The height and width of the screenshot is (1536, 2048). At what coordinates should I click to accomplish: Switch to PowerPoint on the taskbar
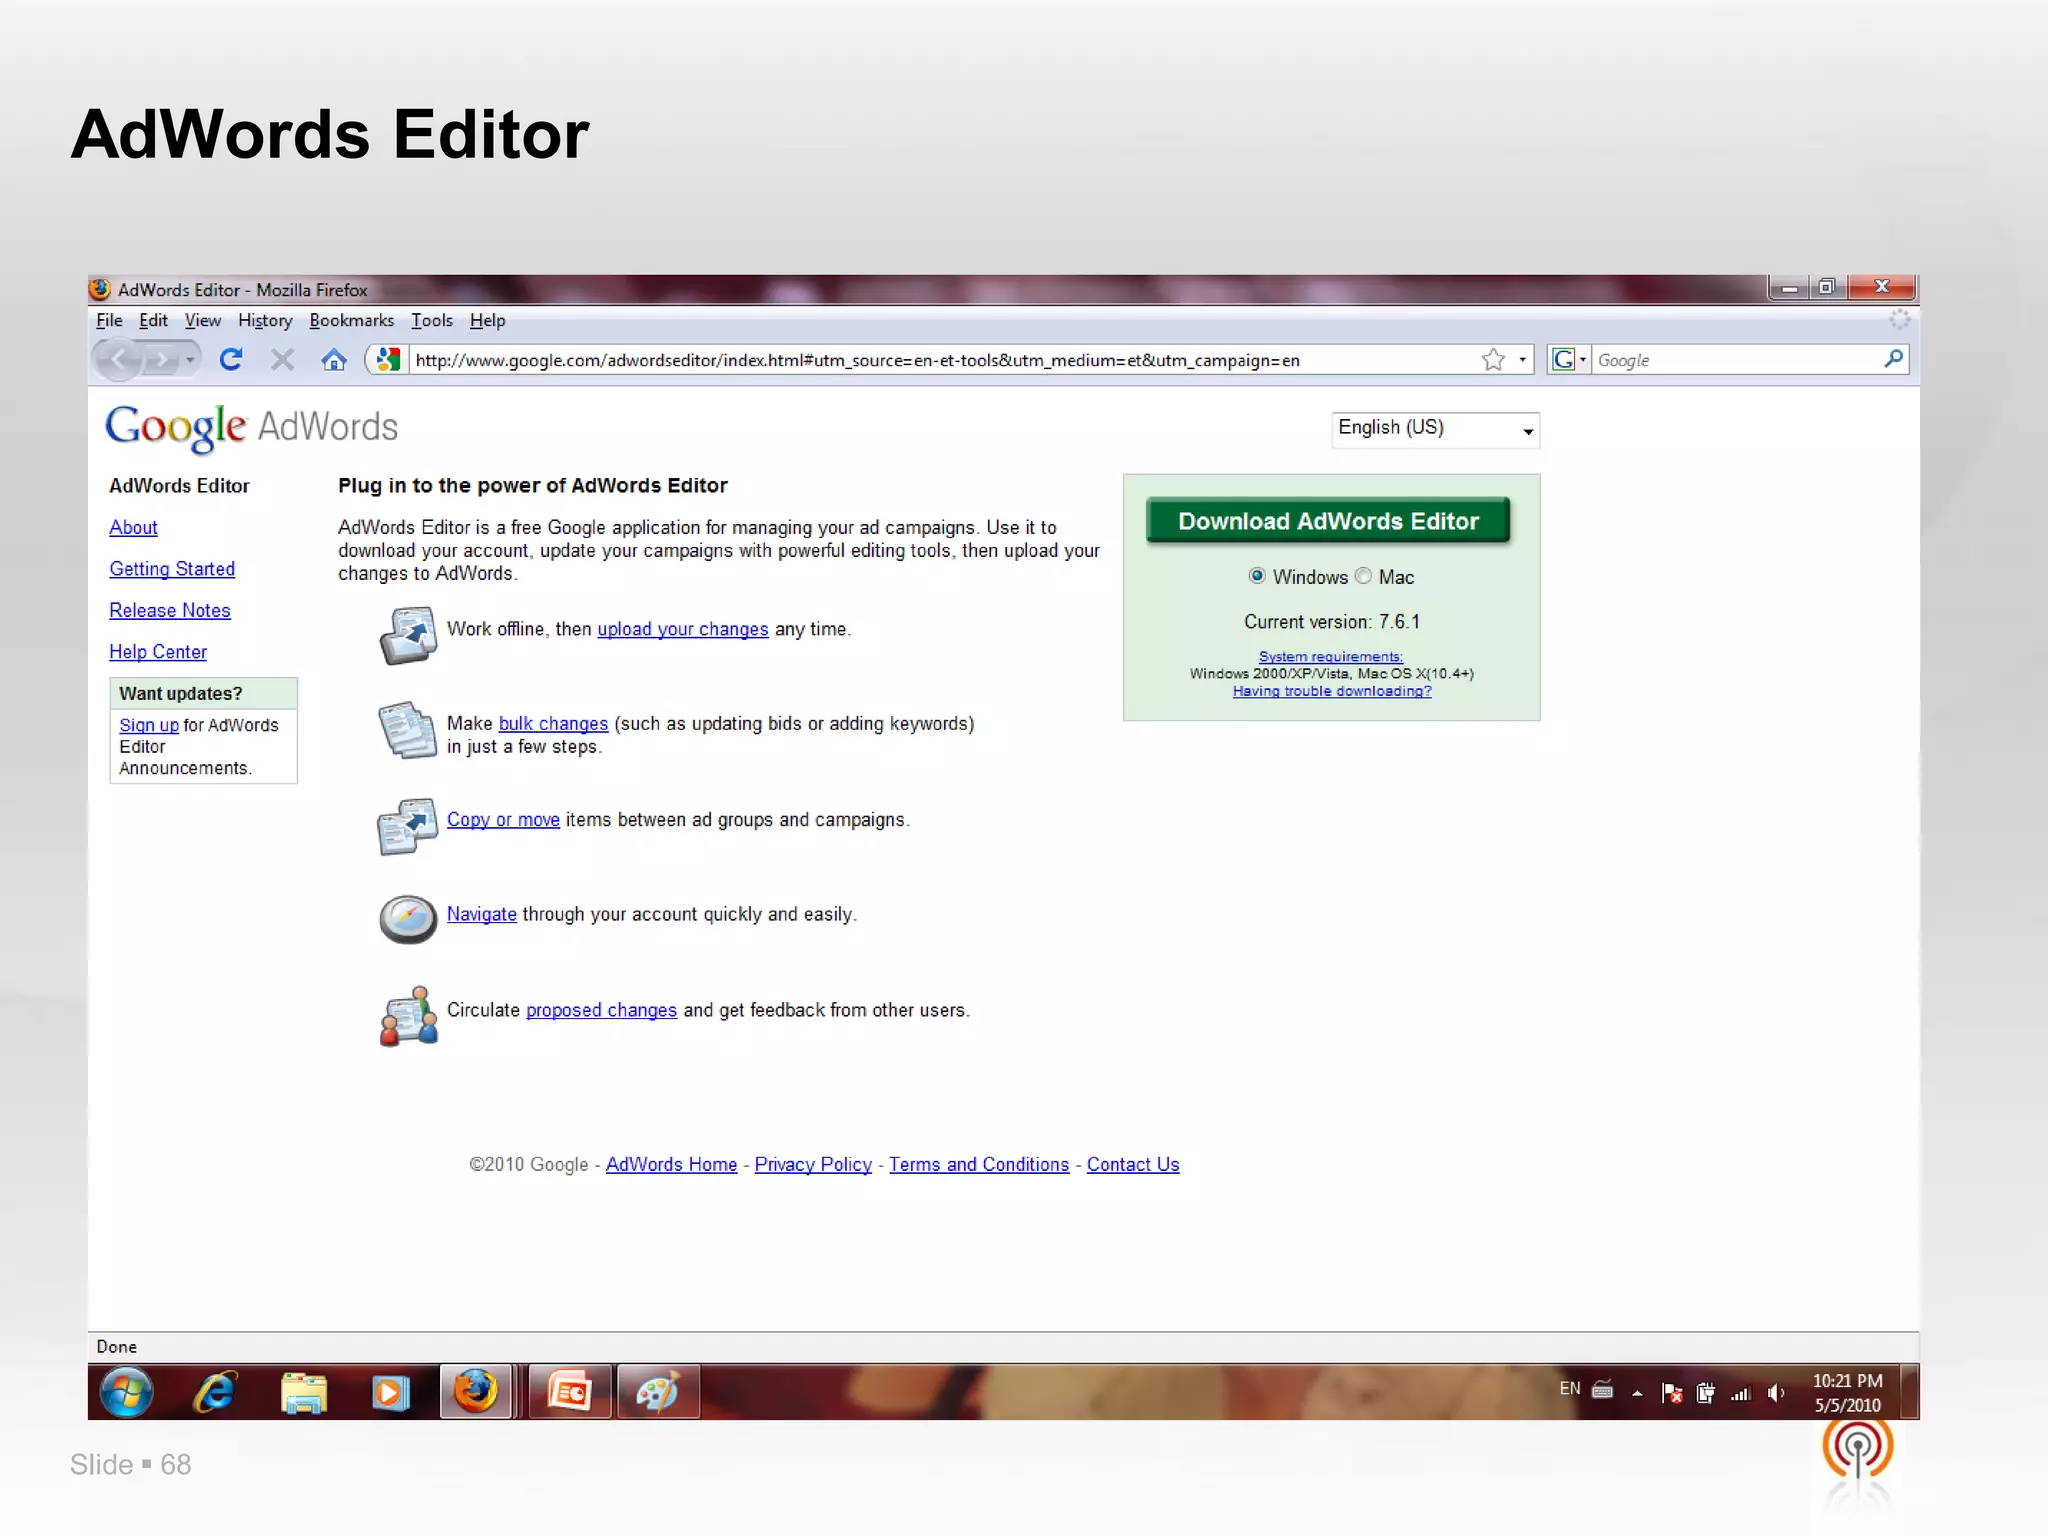pyautogui.click(x=570, y=1392)
